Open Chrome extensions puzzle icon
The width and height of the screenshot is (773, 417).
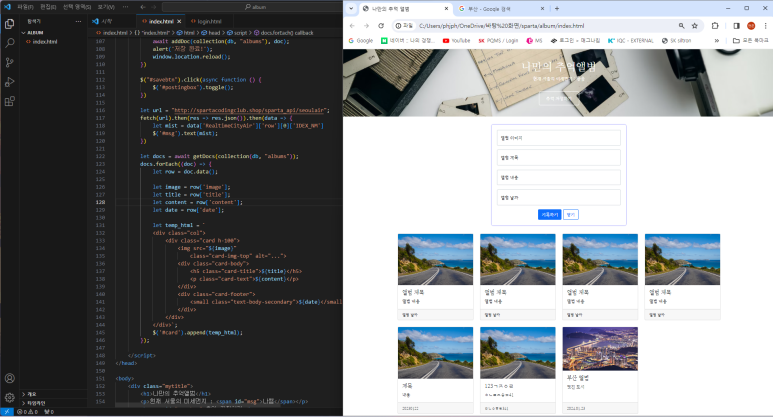click(x=715, y=26)
